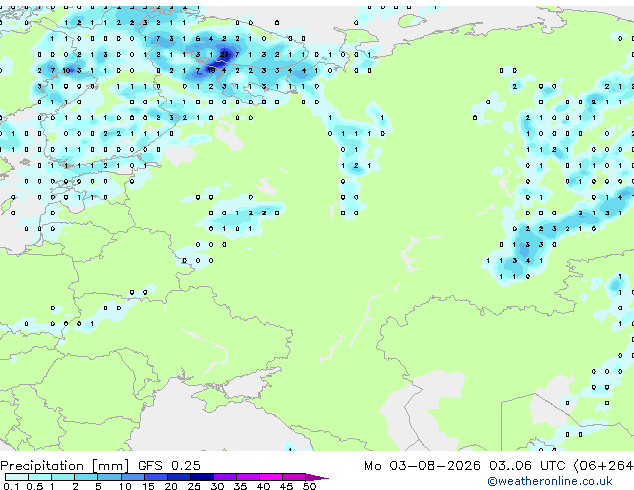Viewport: 634px width, 490px height.
Task: Click the 30–35 mm purple legend swatch
Action: point(225,477)
